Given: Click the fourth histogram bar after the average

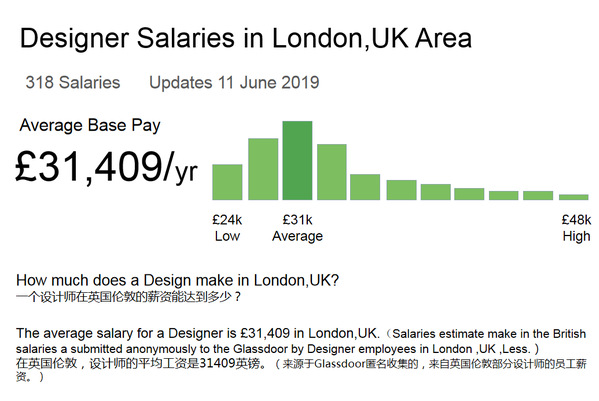Looking at the screenshot, I should pos(436,192).
